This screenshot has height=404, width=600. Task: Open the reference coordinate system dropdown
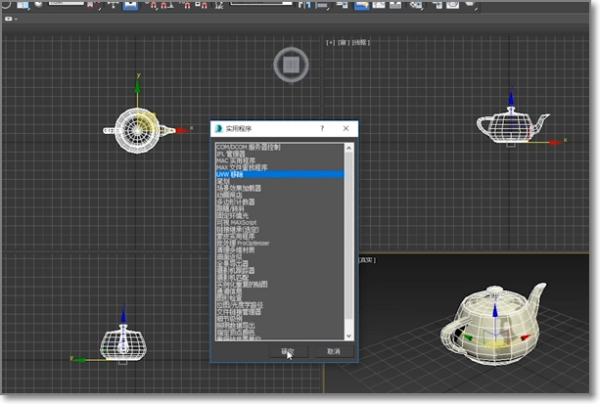pos(68,4)
